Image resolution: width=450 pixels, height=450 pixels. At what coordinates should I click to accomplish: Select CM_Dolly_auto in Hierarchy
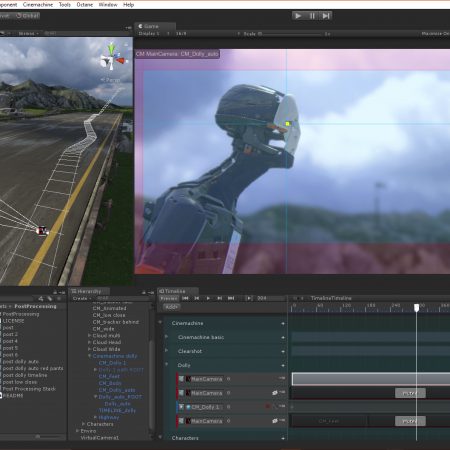(x=117, y=390)
